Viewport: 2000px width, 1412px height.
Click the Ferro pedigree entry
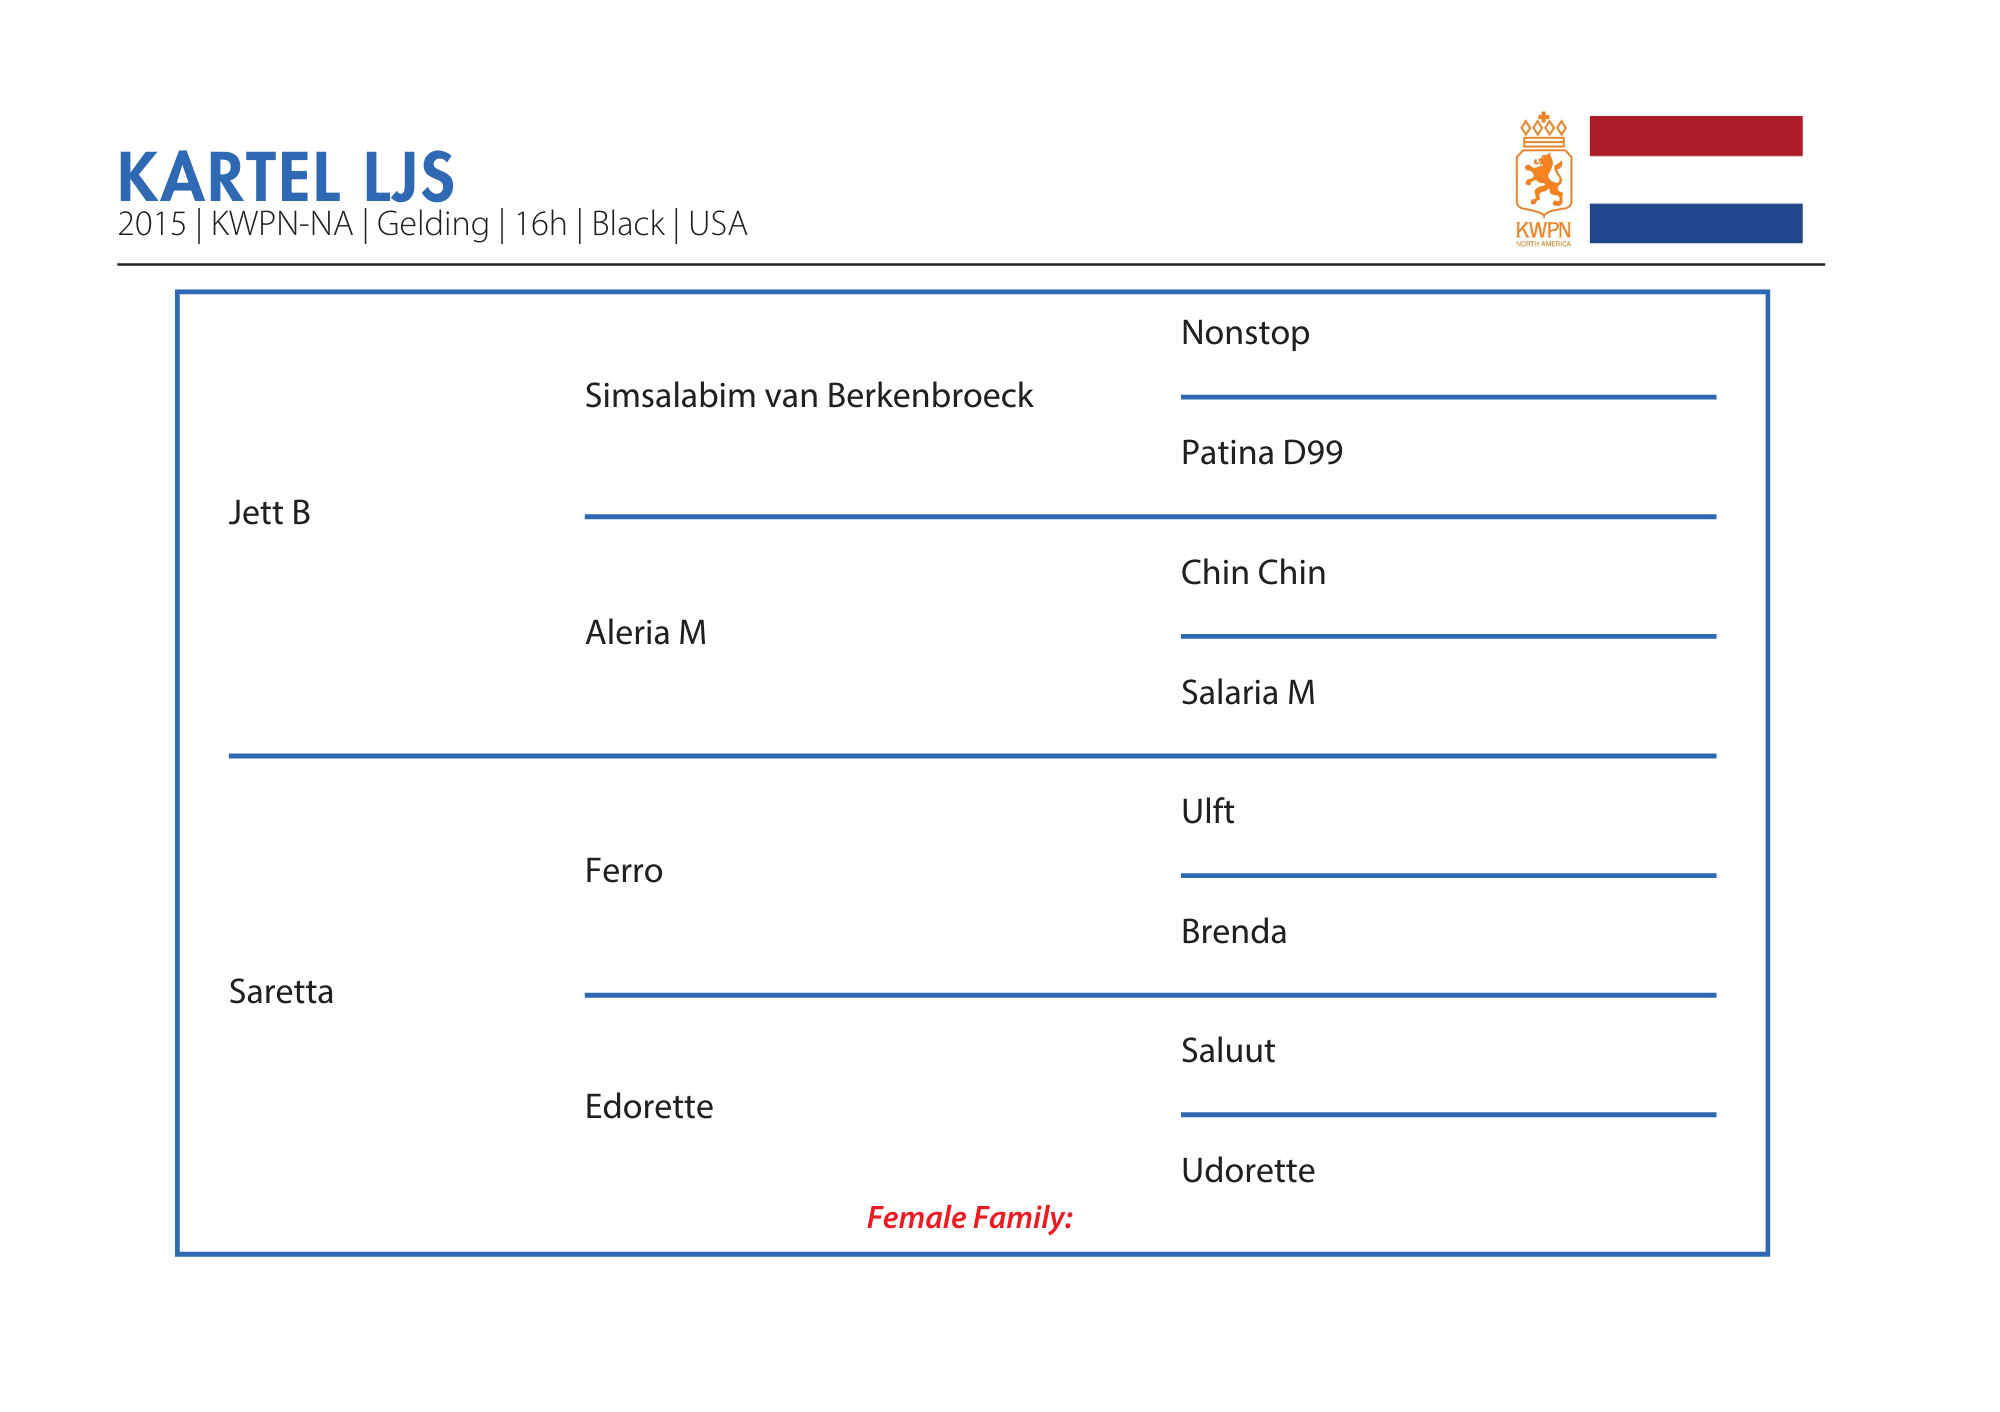[x=623, y=871]
